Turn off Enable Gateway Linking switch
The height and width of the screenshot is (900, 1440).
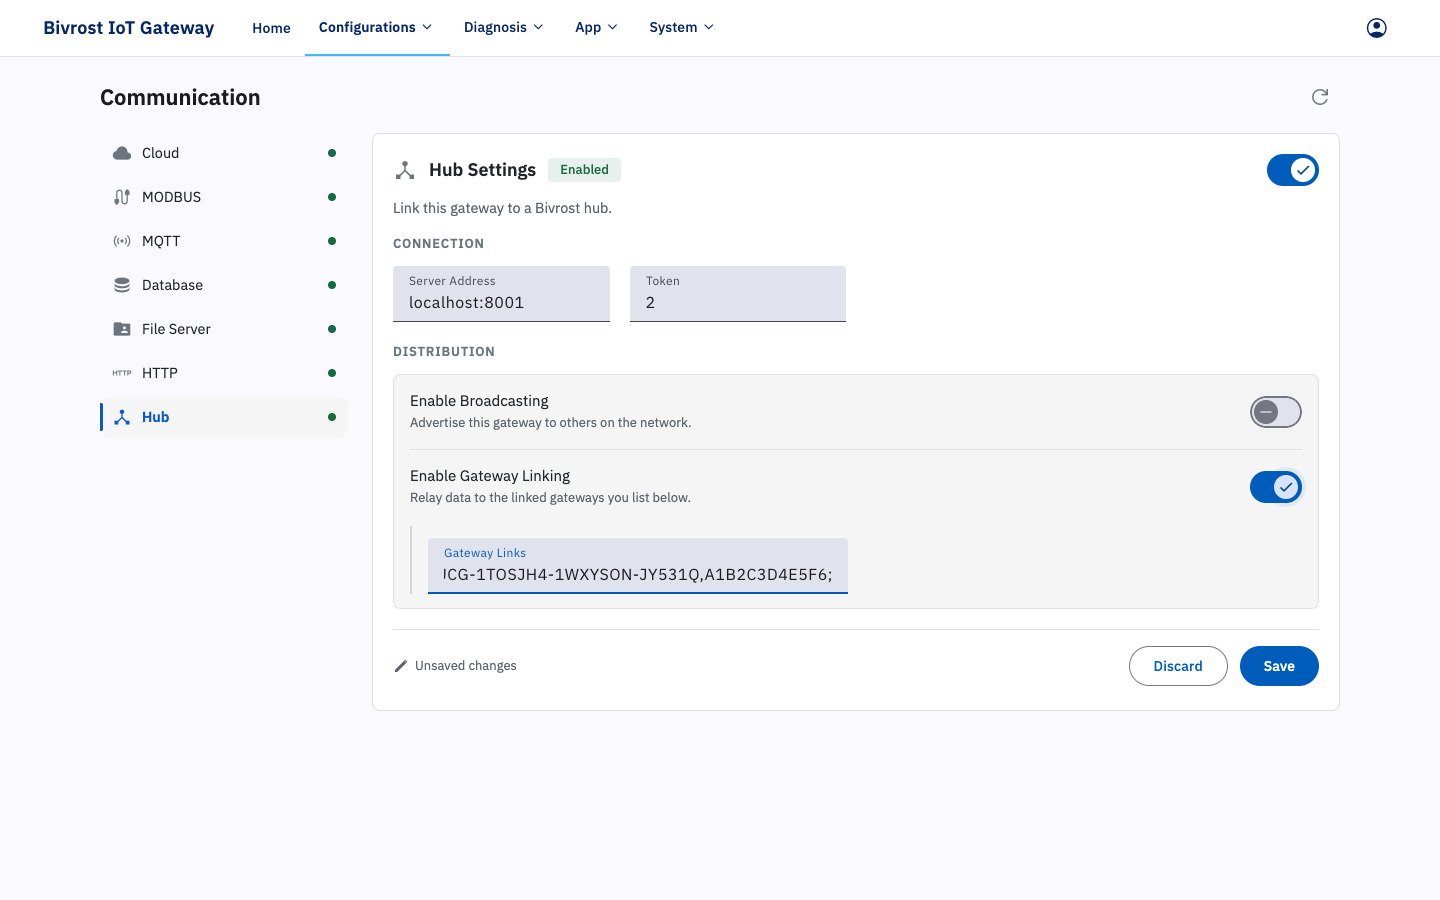click(1276, 487)
